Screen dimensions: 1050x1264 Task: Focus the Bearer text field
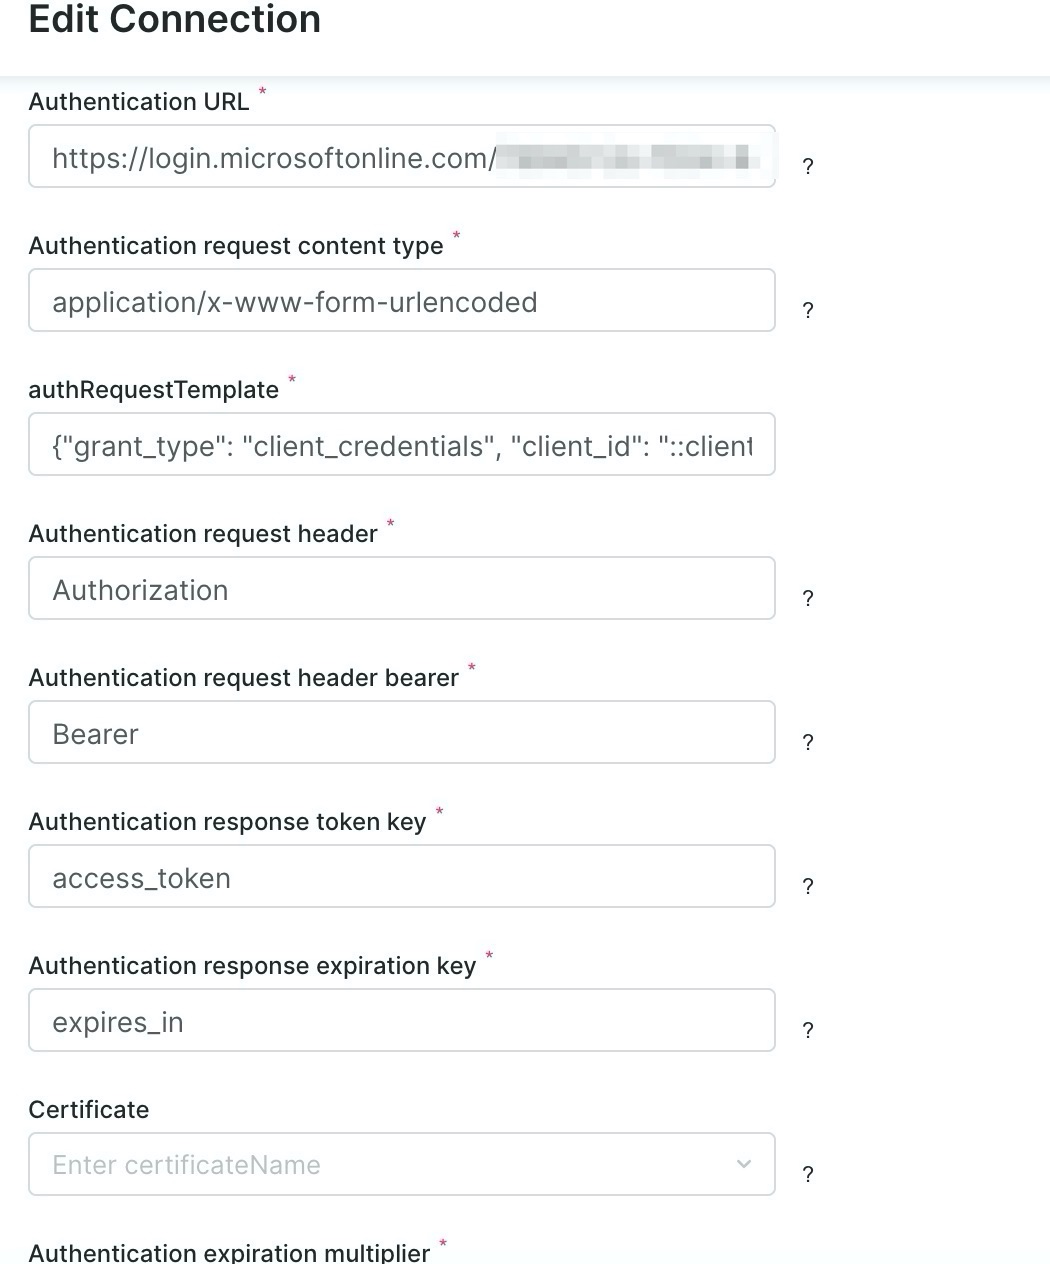400,734
